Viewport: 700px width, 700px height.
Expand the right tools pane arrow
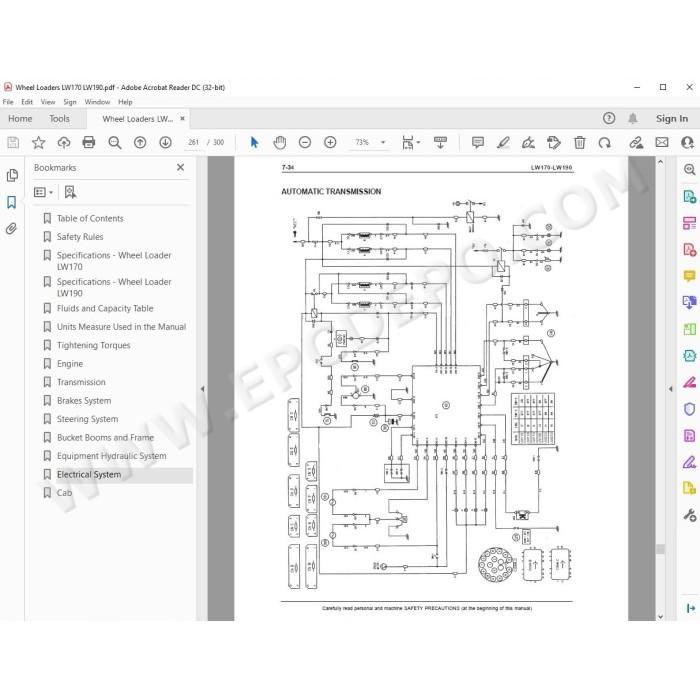tap(670, 389)
